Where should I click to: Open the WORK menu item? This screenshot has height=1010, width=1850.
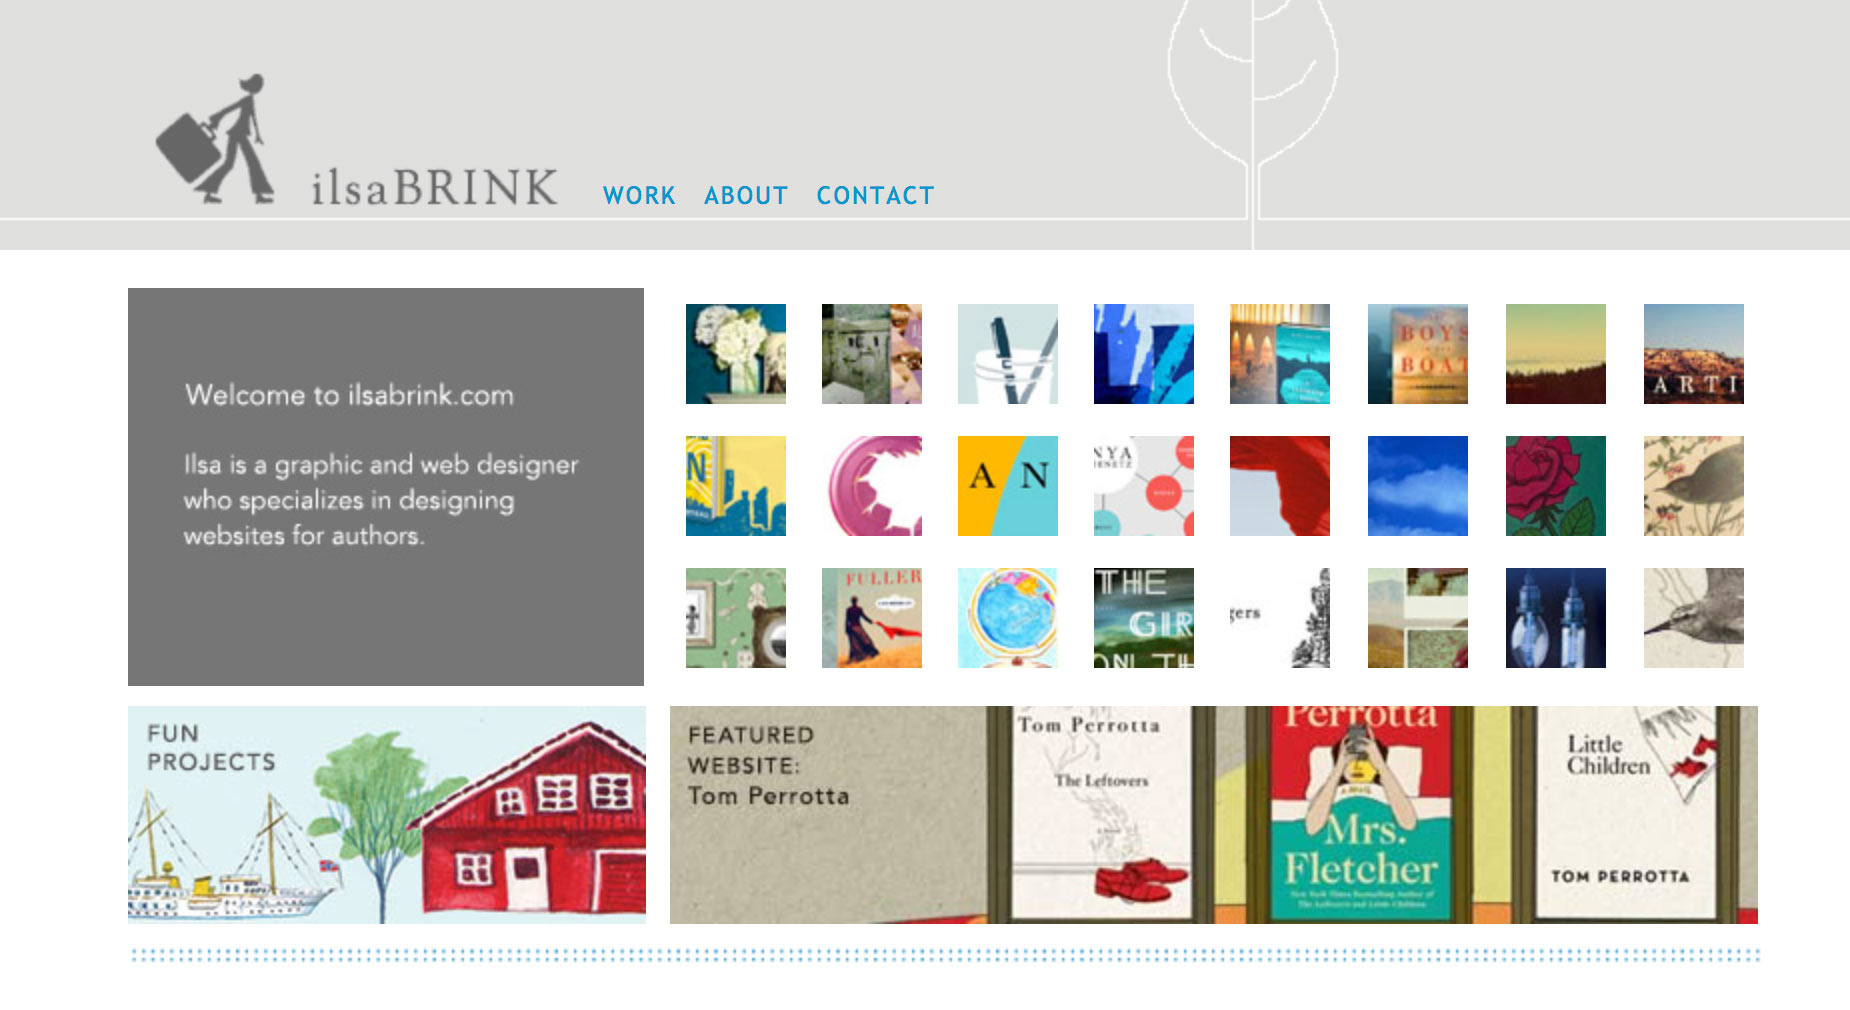639,196
